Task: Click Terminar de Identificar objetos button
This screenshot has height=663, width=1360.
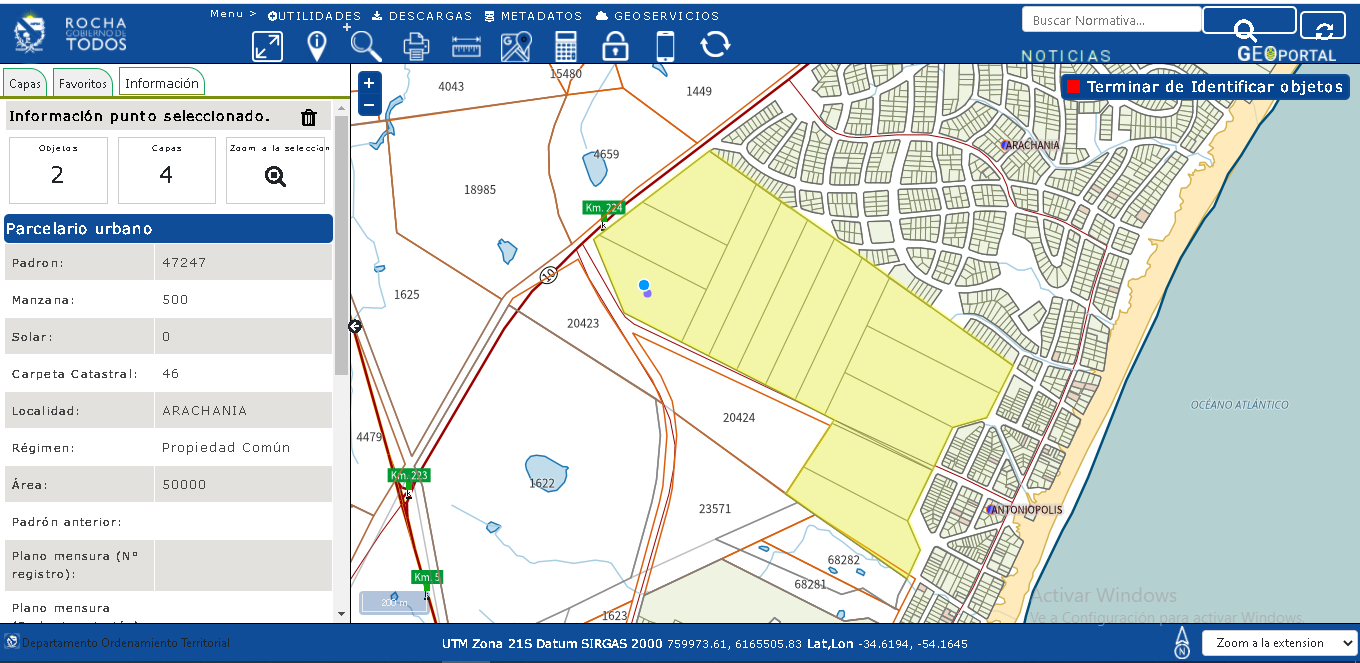Action: (1205, 87)
